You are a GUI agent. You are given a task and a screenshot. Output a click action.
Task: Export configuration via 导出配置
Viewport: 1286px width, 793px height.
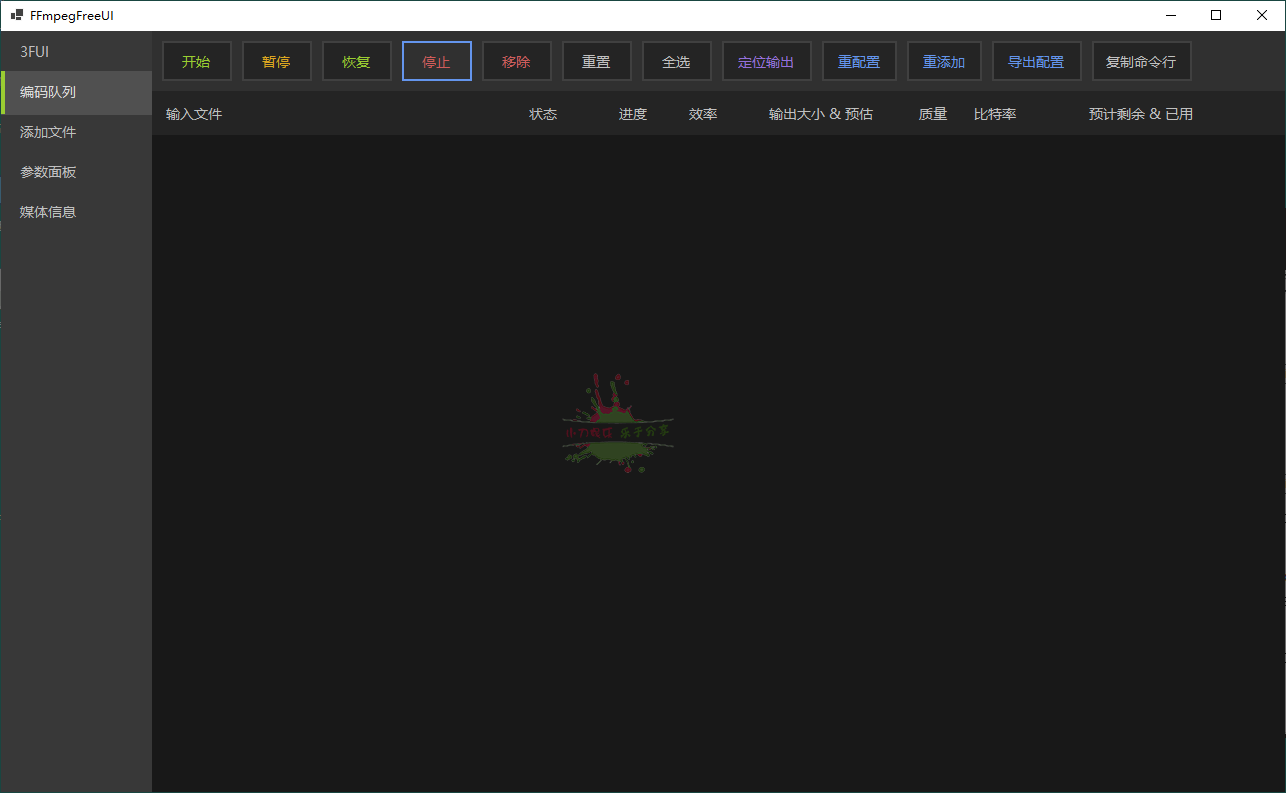pyautogui.click(x=1036, y=61)
